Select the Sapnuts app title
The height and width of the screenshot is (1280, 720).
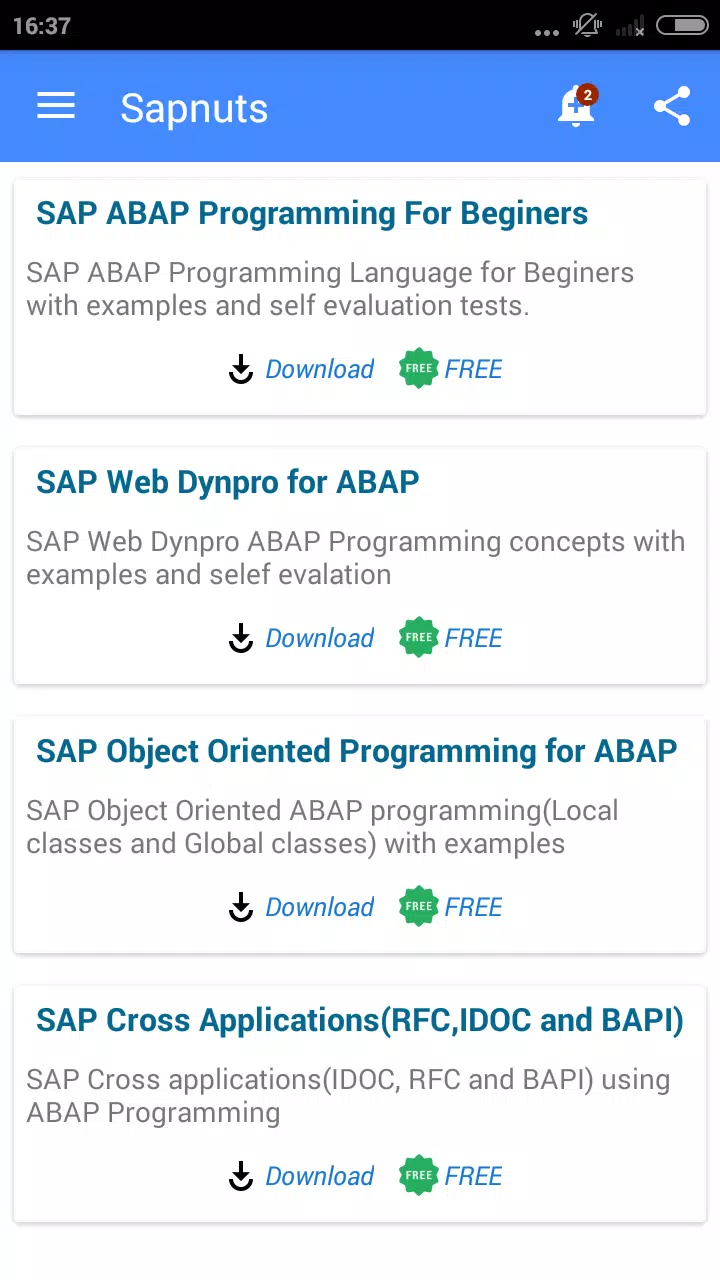pos(194,108)
